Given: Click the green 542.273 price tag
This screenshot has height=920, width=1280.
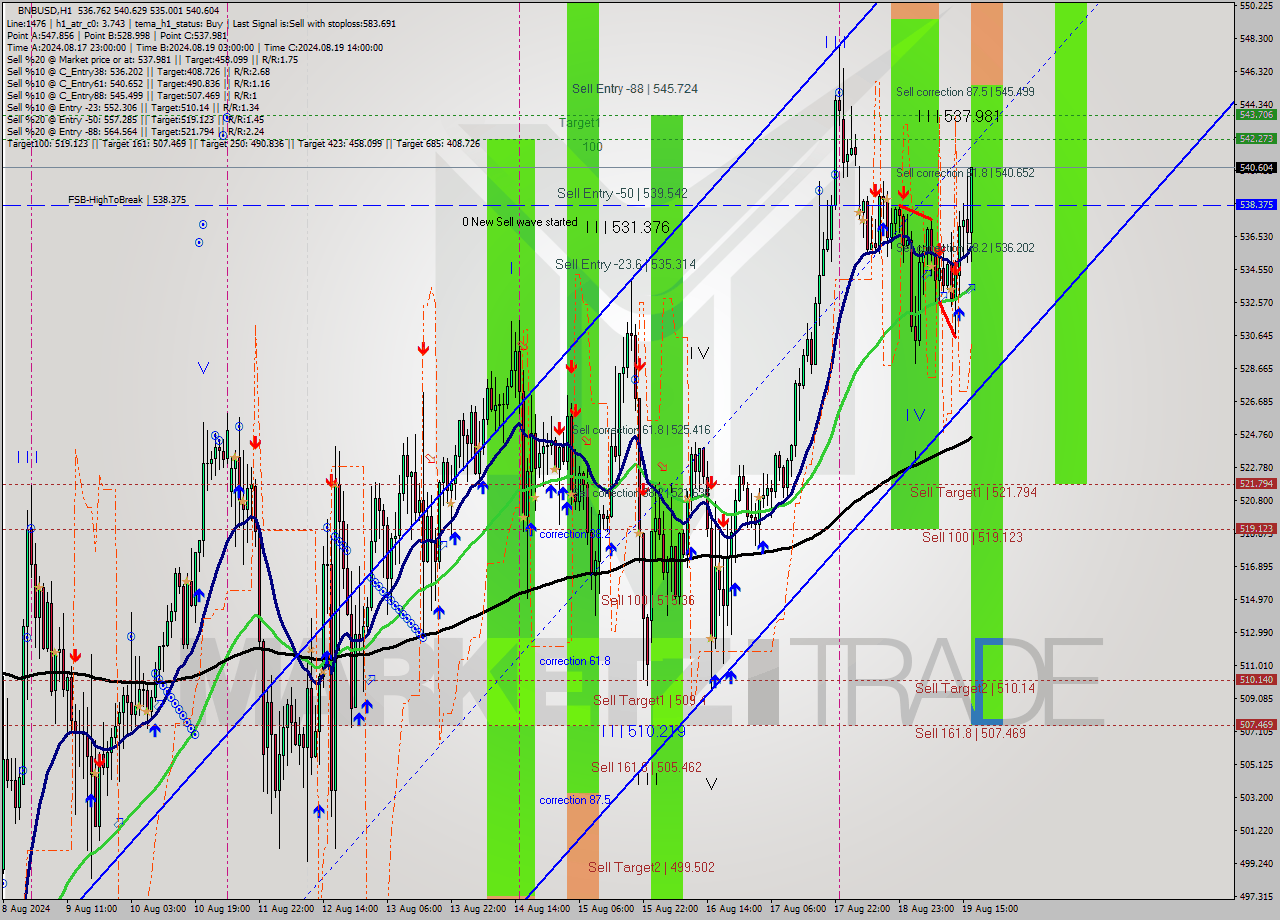Looking at the screenshot, I should (1256, 138).
